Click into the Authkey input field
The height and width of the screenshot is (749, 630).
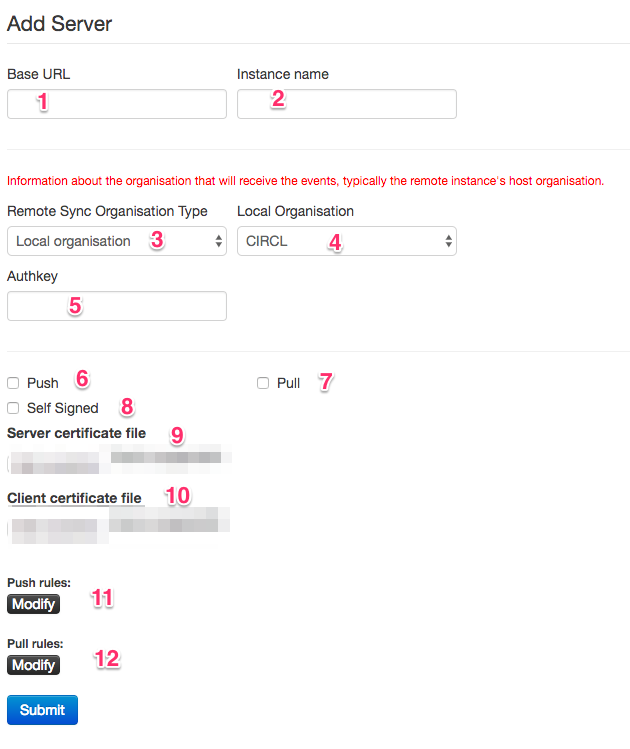tap(117, 306)
